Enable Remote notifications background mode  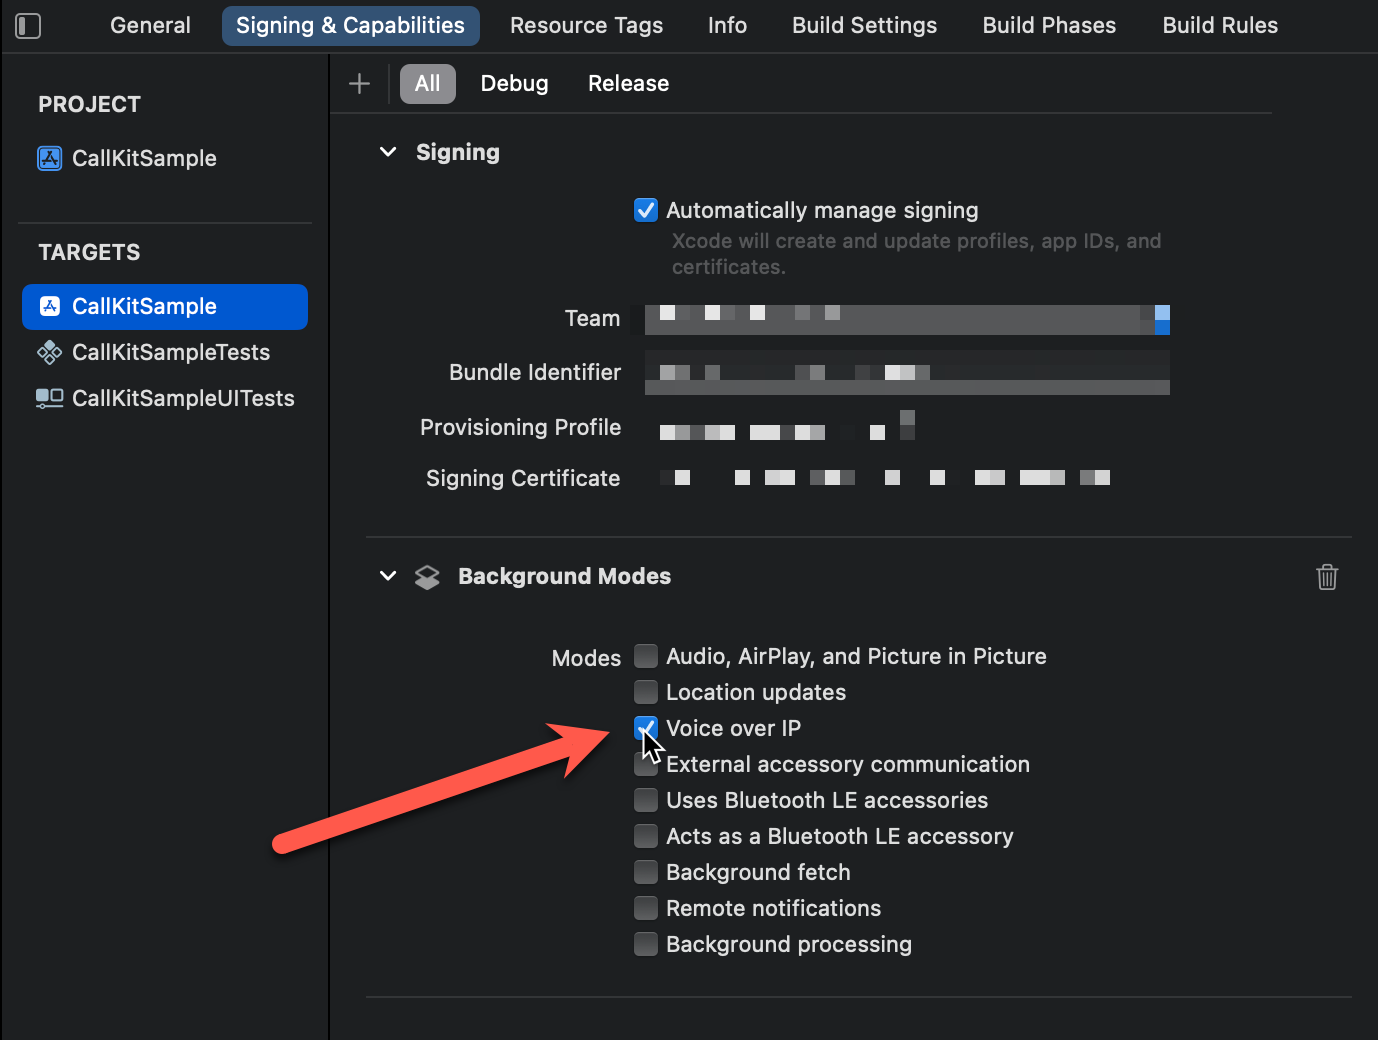pyautogui.click(x=646, y=908)
